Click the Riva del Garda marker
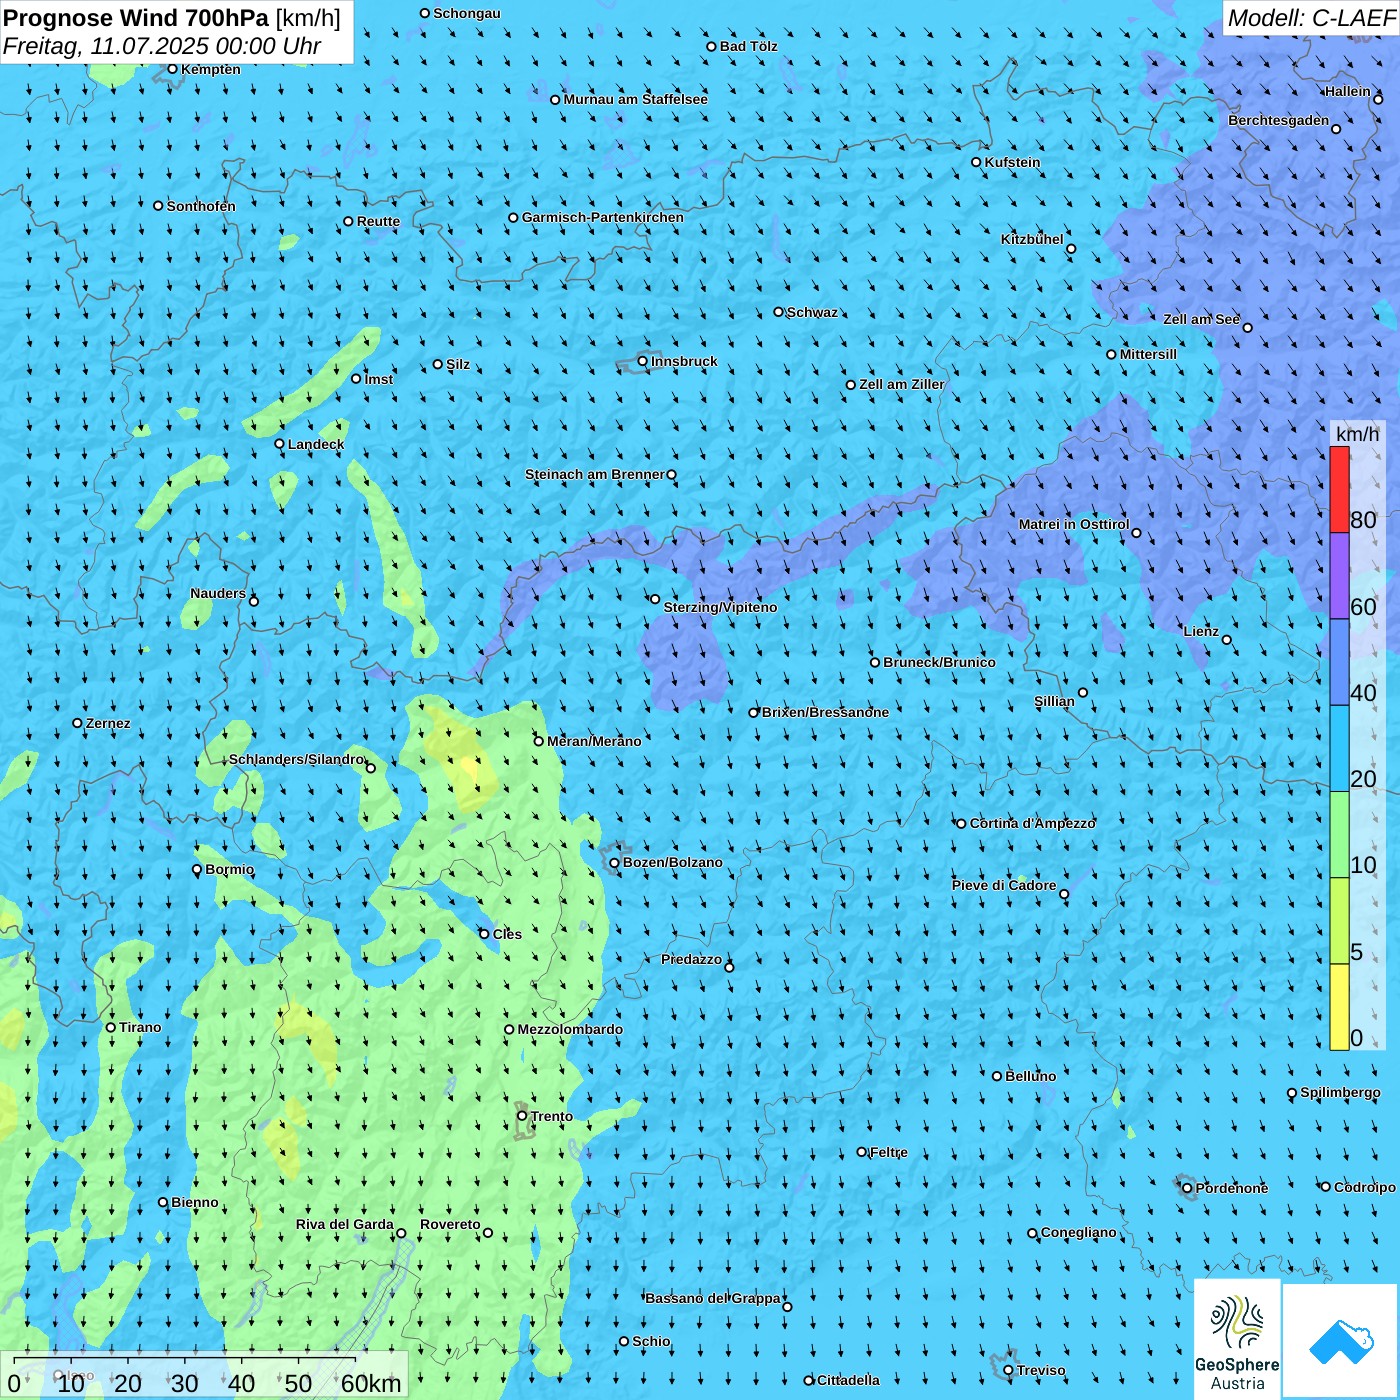 point(401,1233)
